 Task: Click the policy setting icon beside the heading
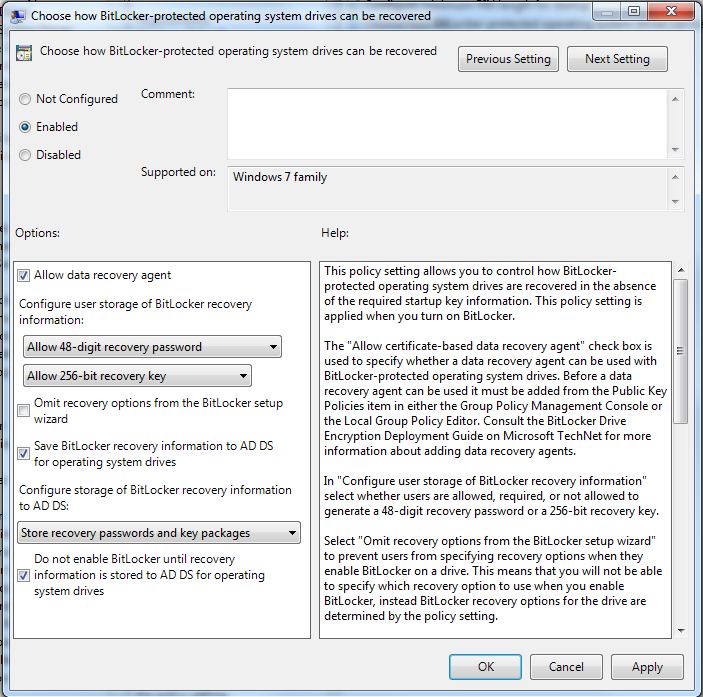24,53
